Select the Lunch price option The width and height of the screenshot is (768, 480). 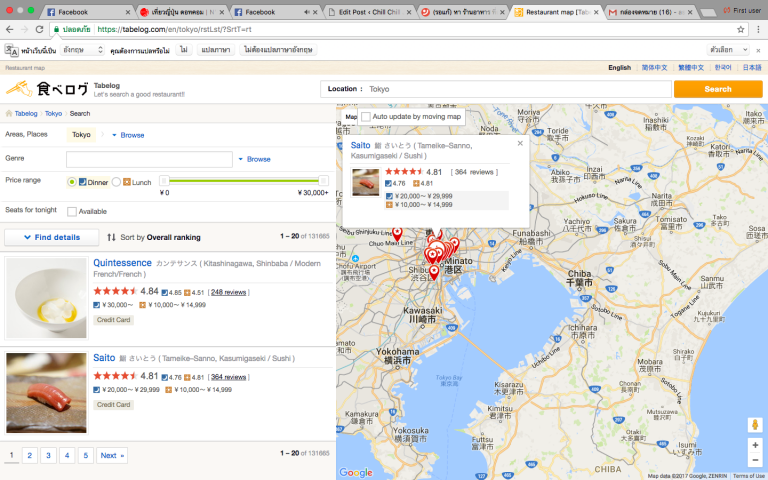pos(117,182)
